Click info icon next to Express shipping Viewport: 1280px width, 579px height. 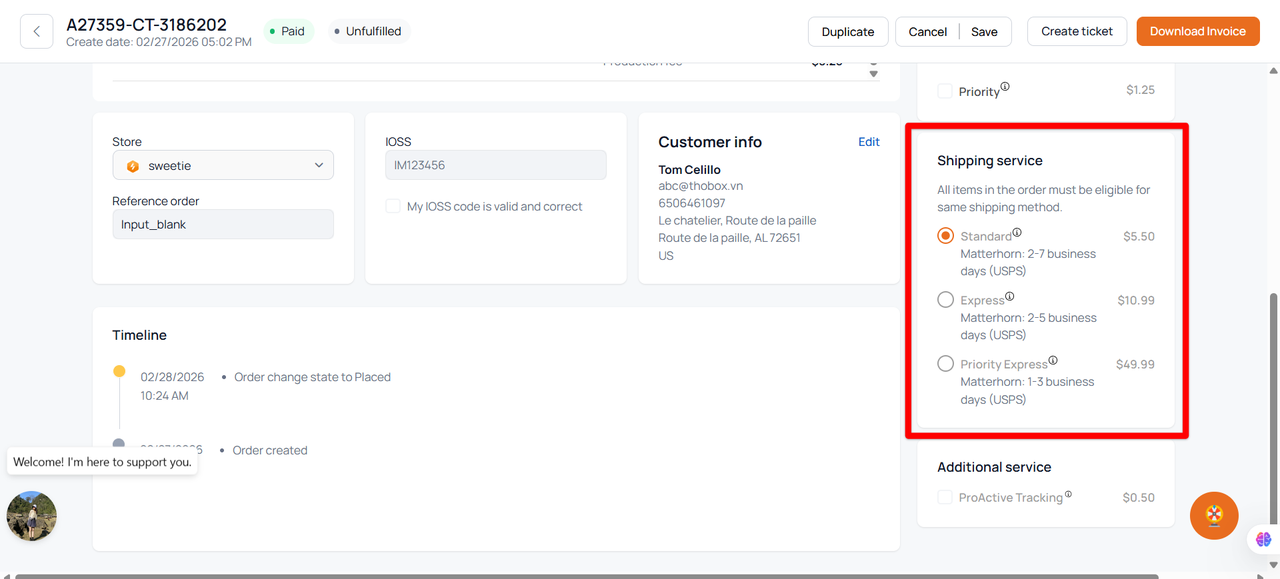[x=1009, y=297]
